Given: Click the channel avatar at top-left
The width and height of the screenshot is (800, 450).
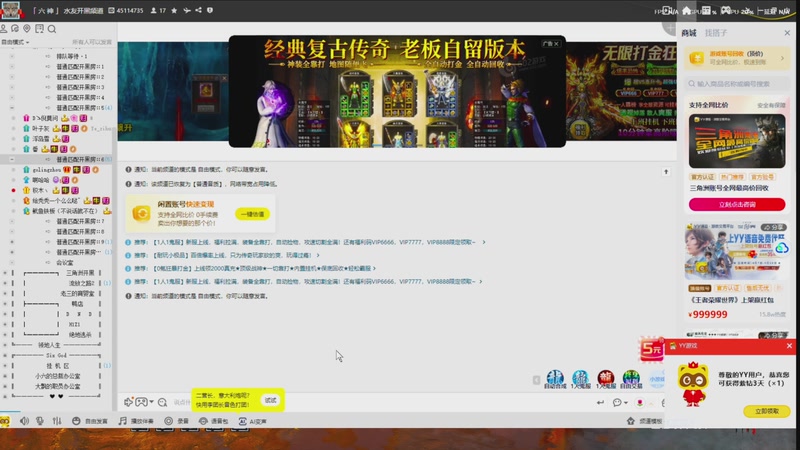Looking at the screenshot, I should tap(11, 10).
